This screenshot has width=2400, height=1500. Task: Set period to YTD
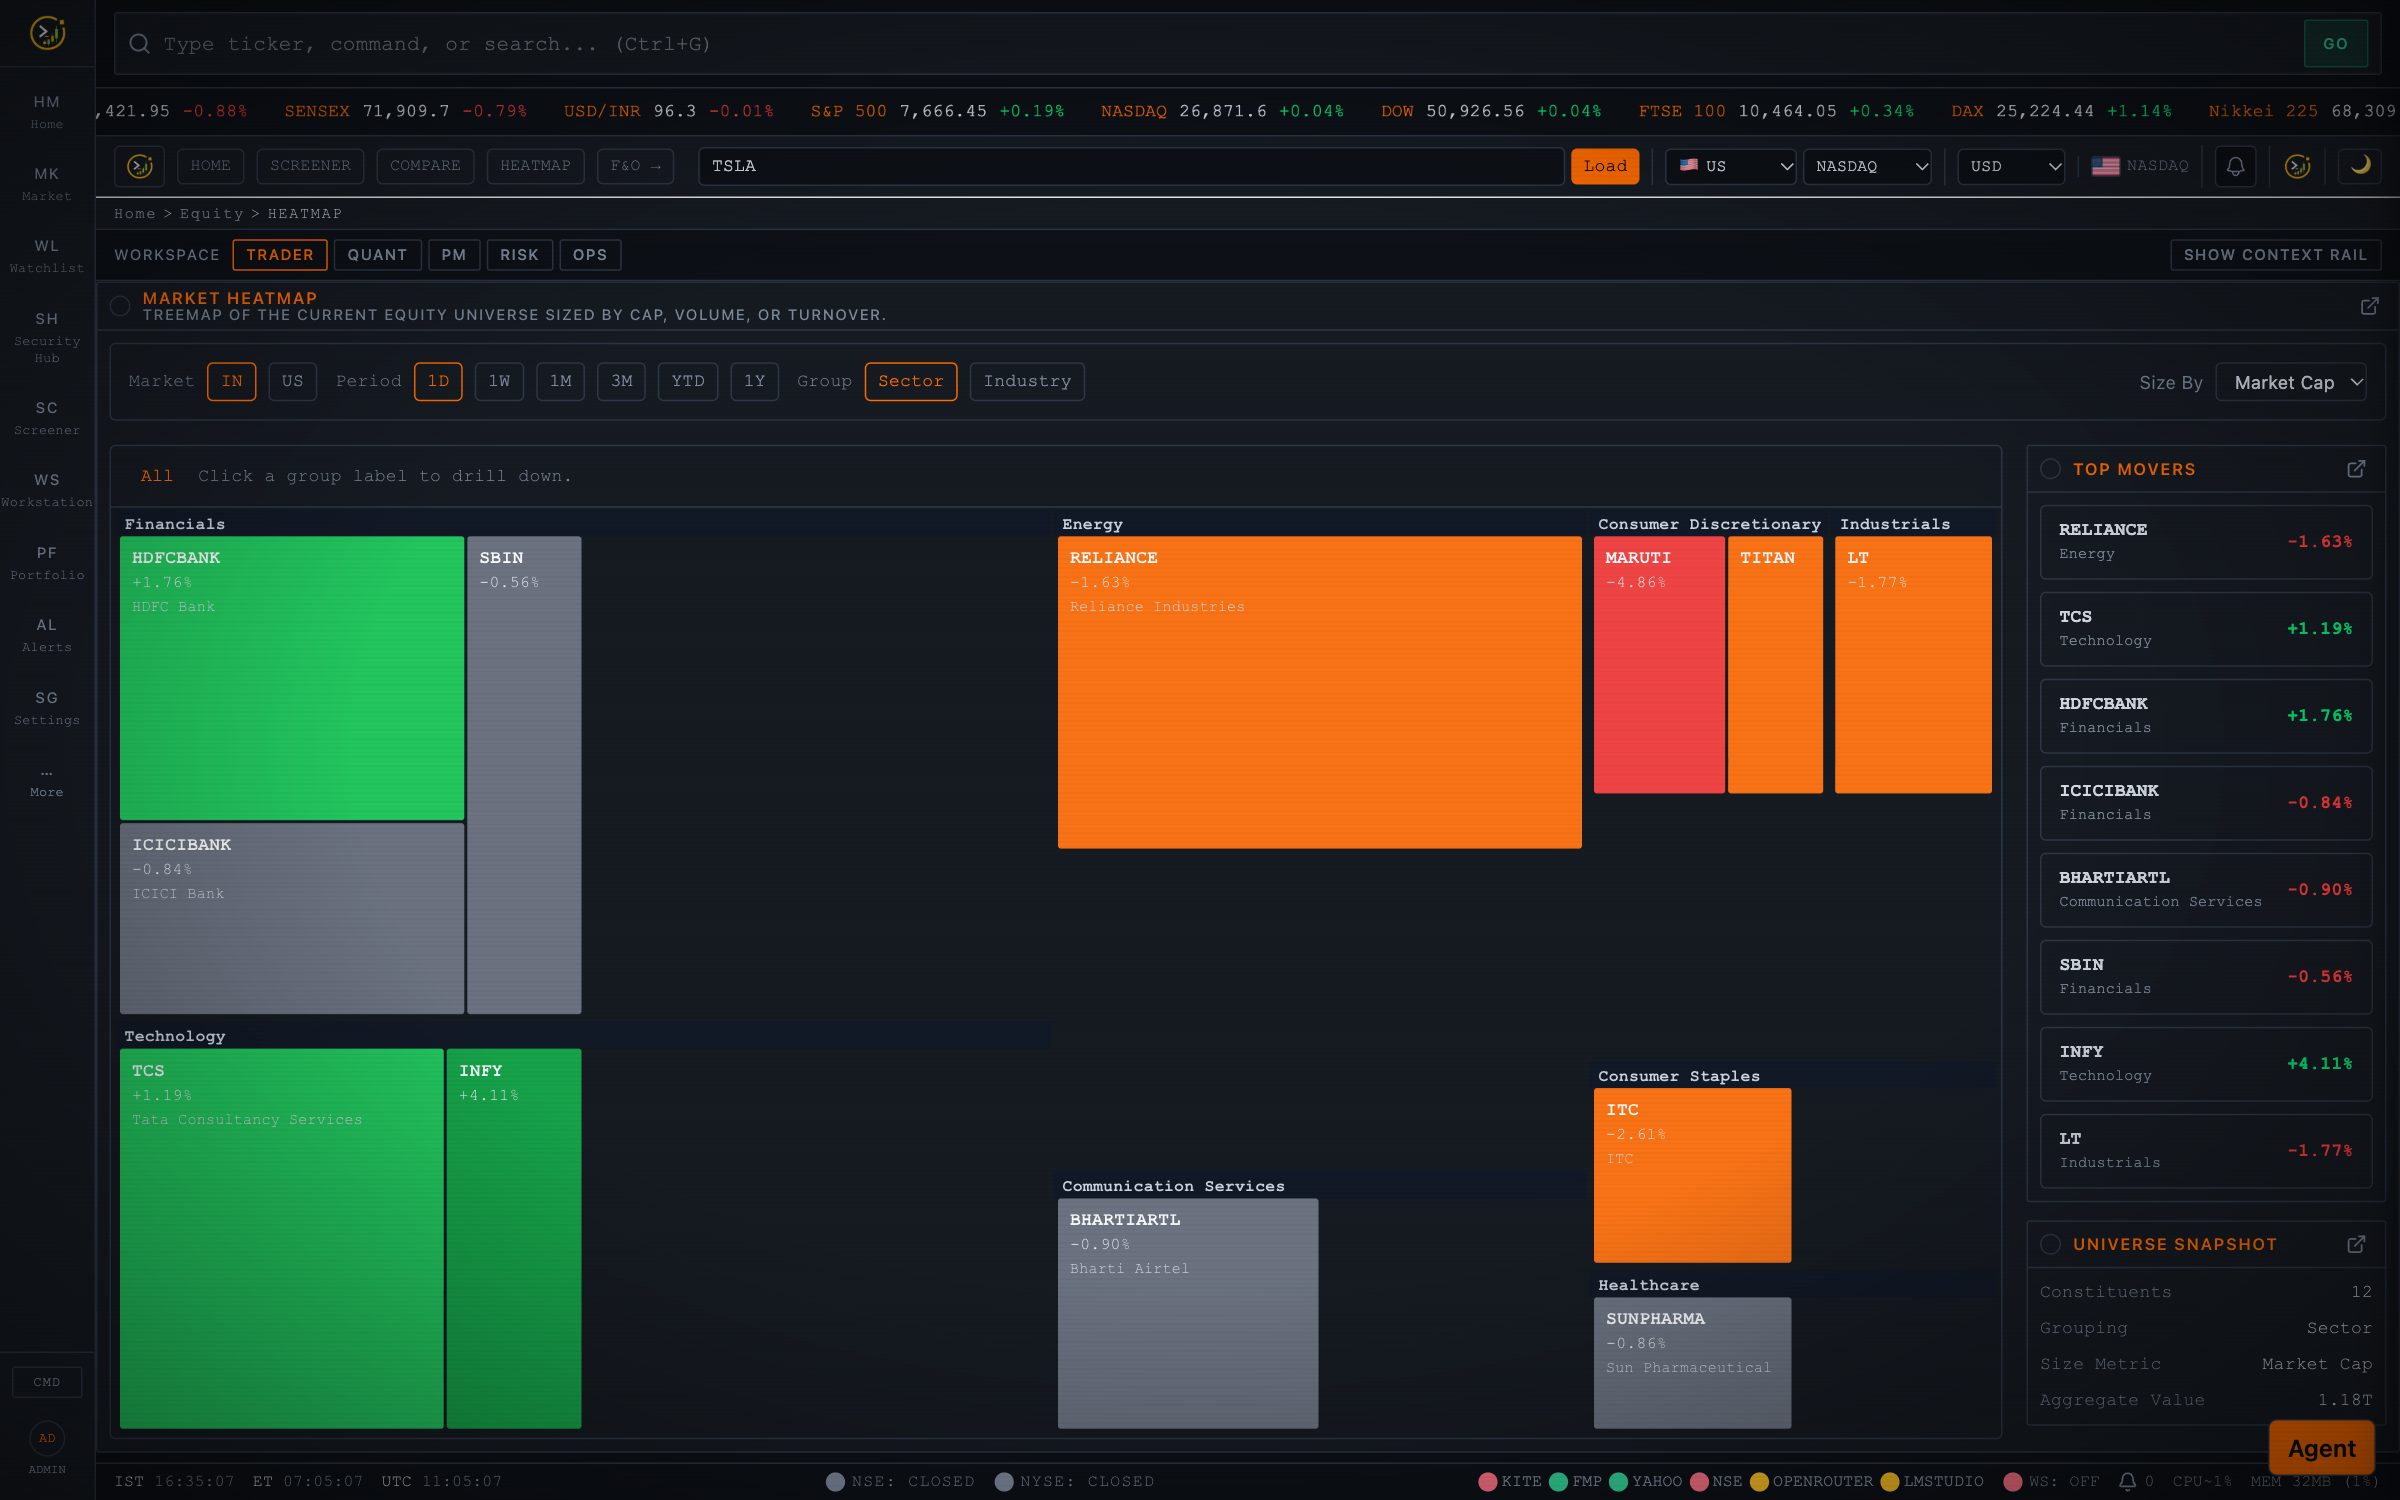(688, 381)
